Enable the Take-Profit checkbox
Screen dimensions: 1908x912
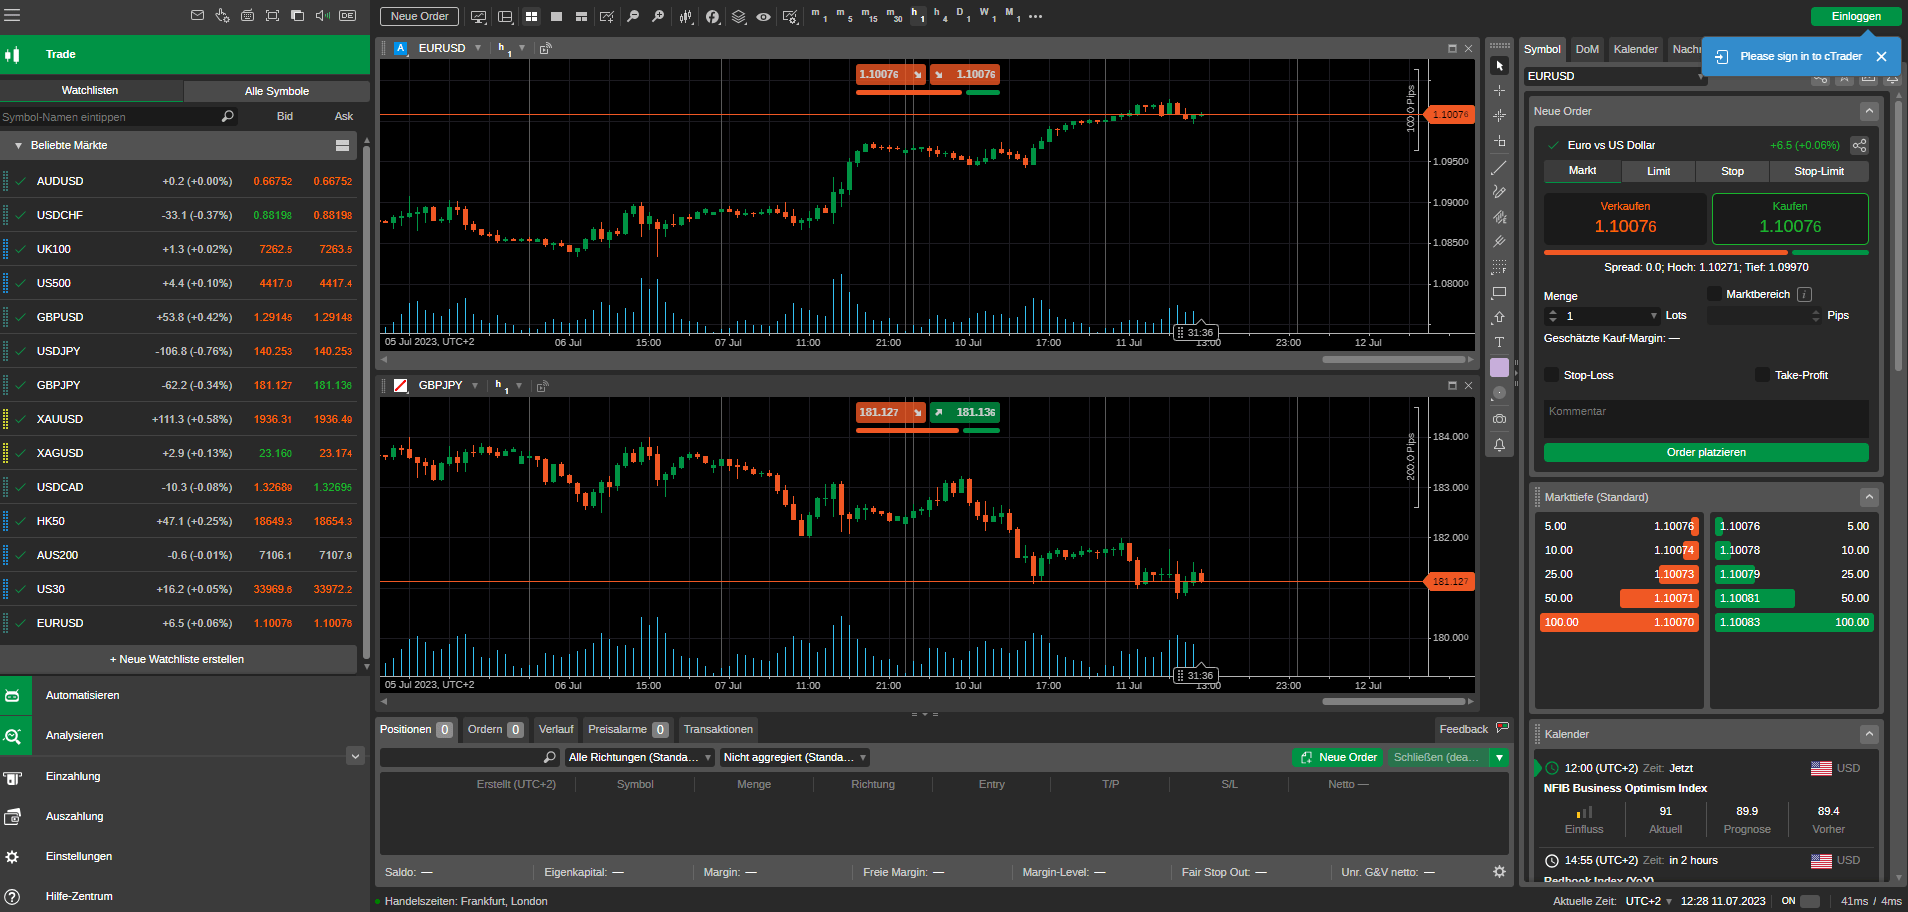1763,375
